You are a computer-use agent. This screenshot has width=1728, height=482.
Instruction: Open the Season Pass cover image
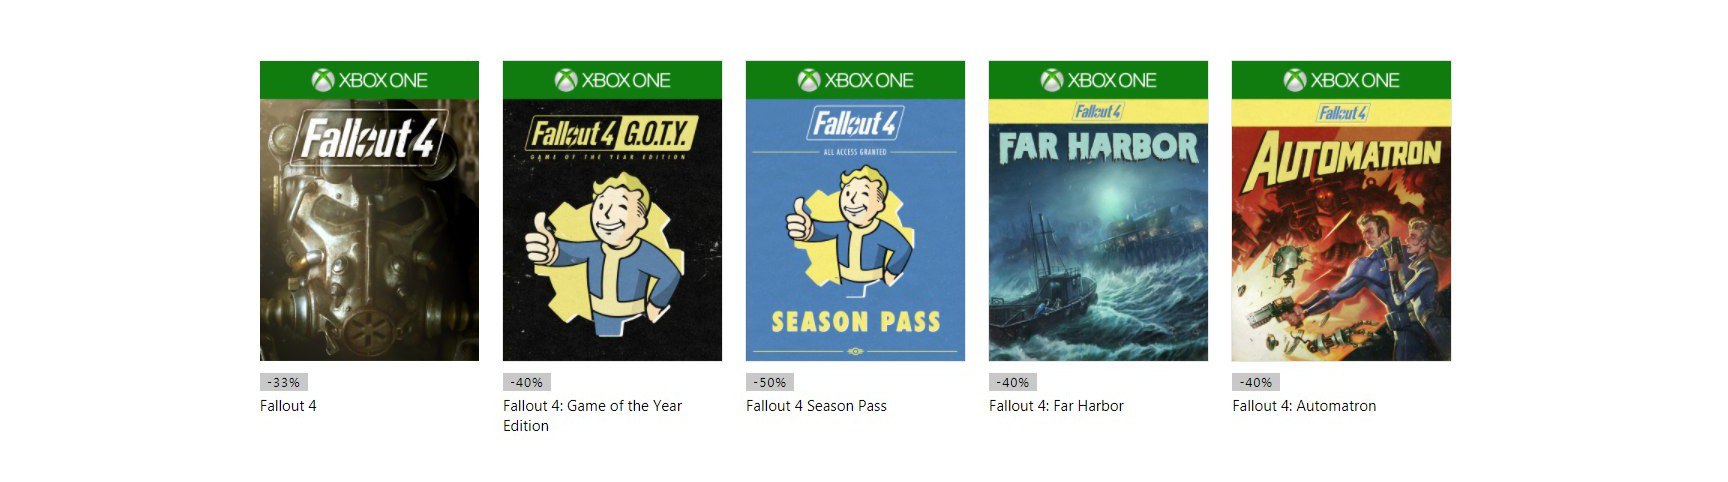point(855,211)
